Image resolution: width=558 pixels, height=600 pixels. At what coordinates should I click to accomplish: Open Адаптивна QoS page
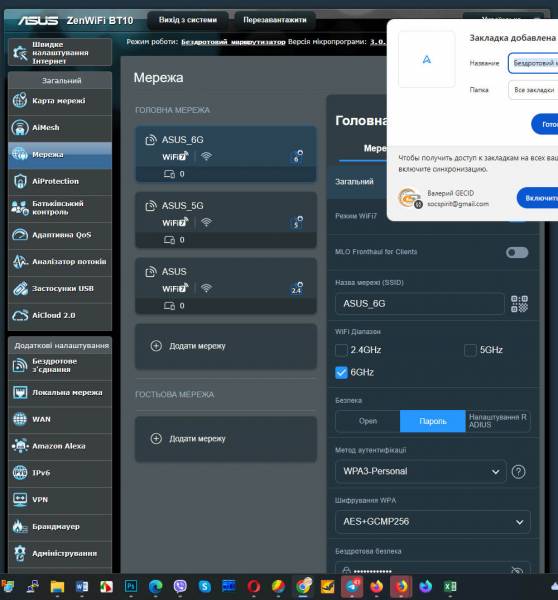pyautogui.click(x=60, y=235)
